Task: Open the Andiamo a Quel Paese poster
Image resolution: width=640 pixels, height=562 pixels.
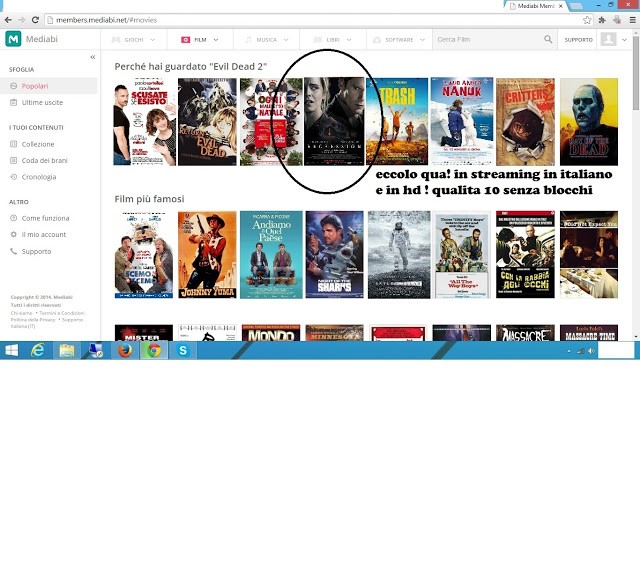Action: coord(271,255)
